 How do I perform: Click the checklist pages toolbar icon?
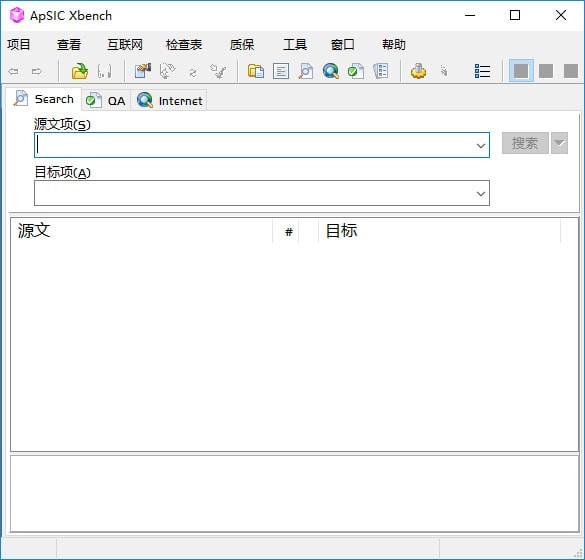pyautogui.click(x=381, y=71)
